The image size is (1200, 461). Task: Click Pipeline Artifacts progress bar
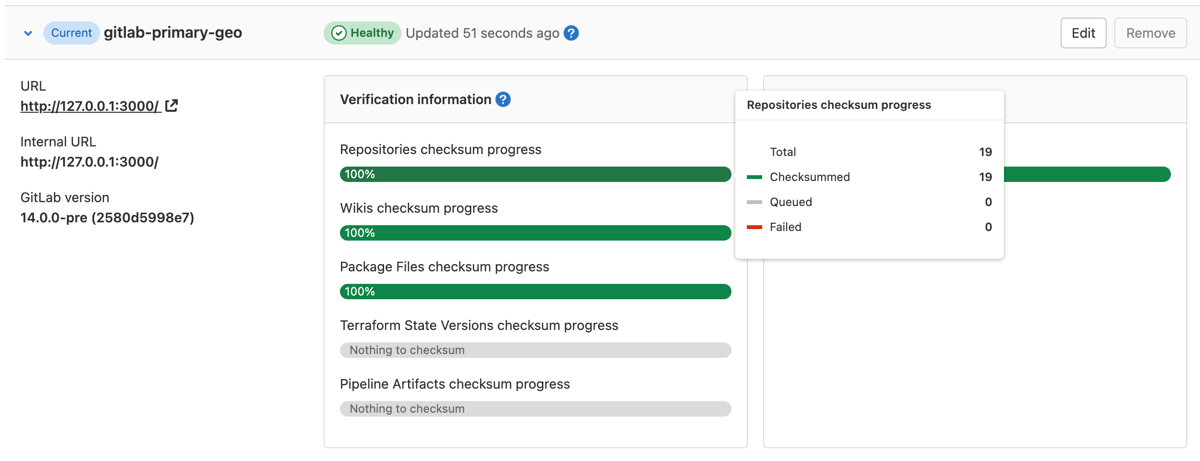point(535,409)
